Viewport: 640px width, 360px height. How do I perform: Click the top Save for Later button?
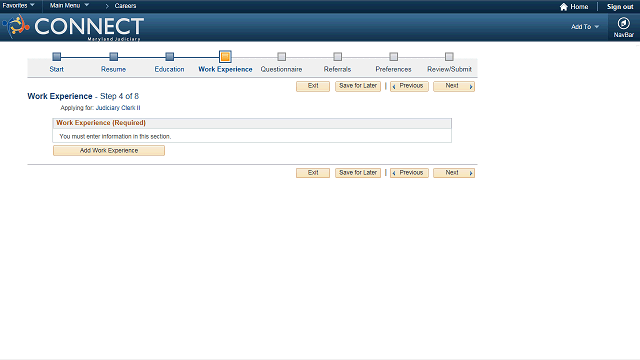click(358, 86)
